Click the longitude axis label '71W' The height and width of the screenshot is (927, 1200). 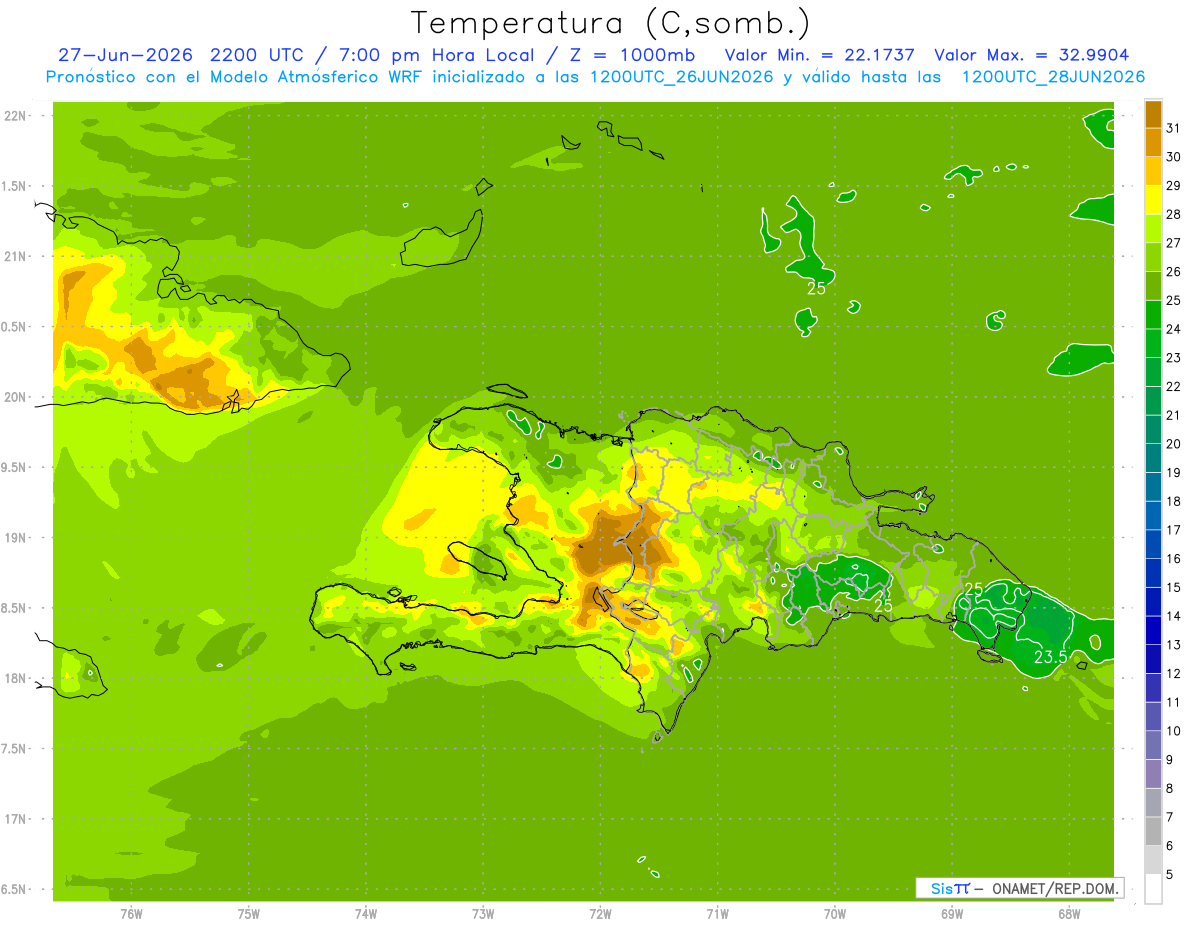pyautogui.click(x=717, y=913)
